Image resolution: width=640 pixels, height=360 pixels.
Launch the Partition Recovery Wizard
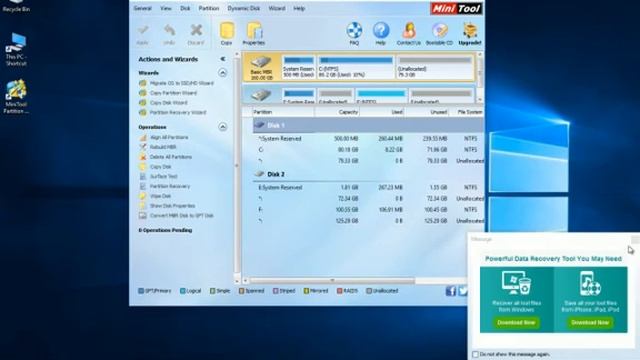coord(173,113)
